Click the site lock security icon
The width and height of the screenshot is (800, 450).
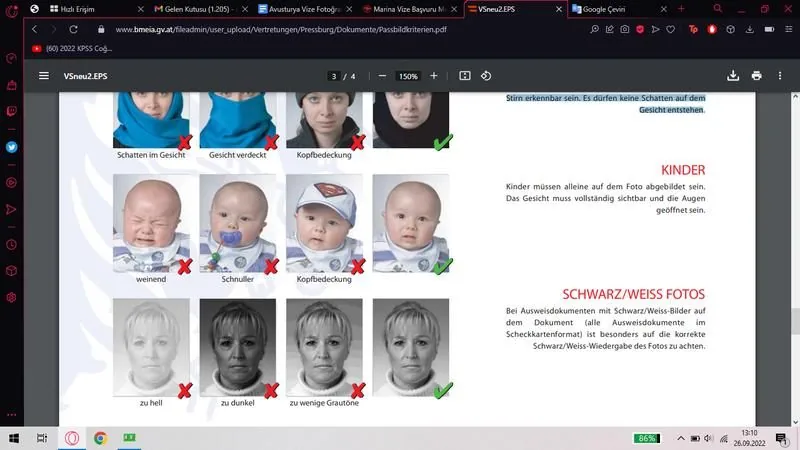(x=101, y=30)
